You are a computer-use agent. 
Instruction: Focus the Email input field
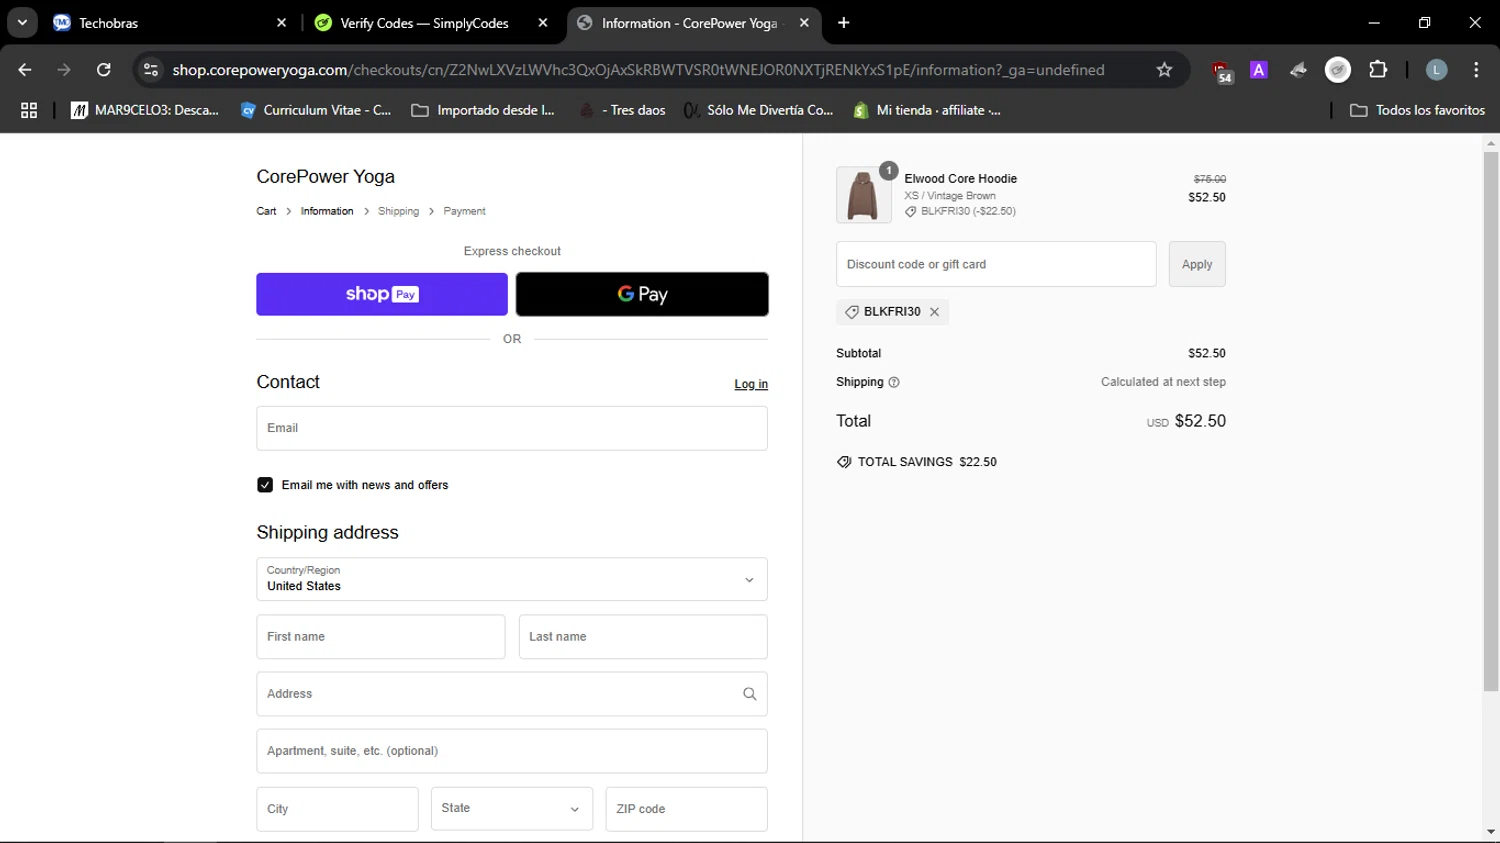(512, 428)
